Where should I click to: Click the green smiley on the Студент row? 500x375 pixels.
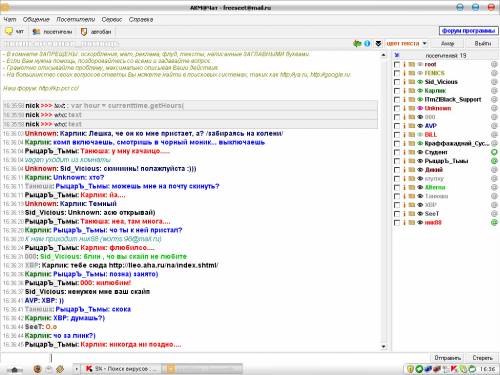click(x=494, y=152)
